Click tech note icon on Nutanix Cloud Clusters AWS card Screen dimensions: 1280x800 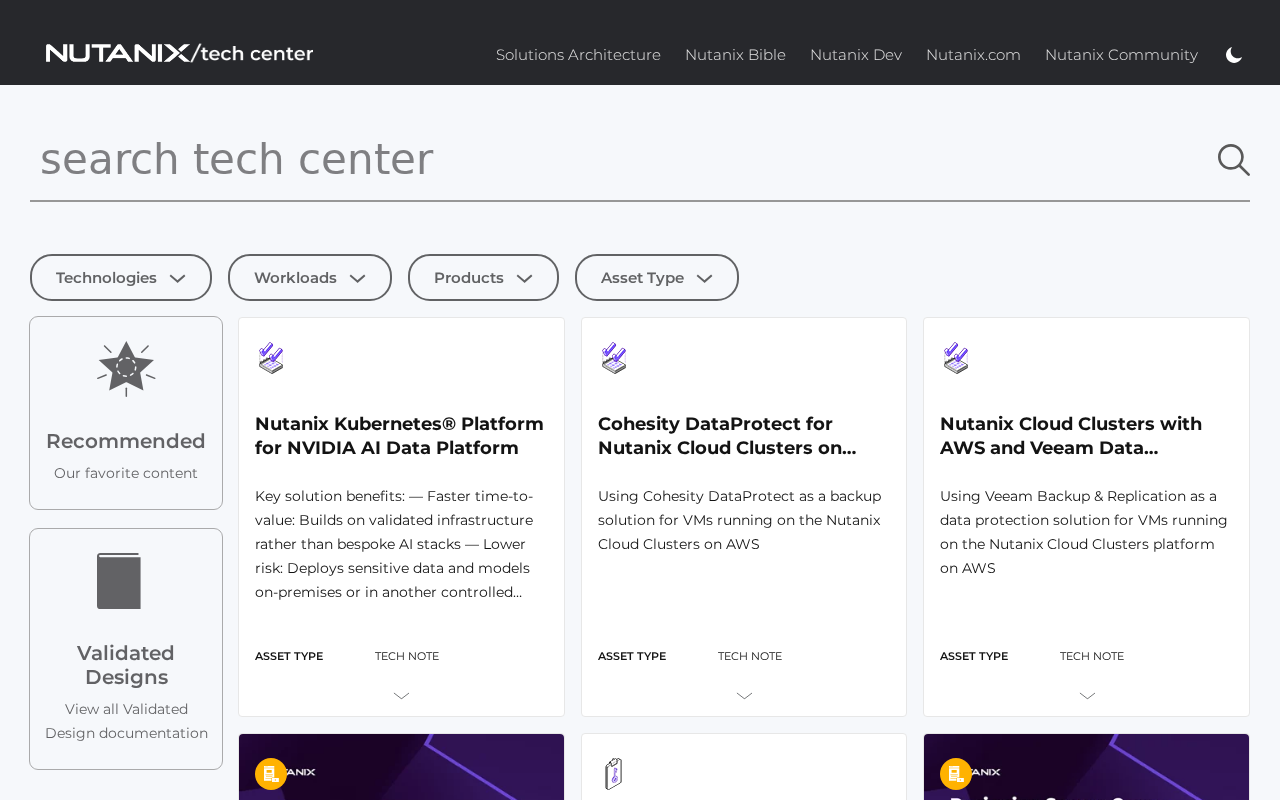(954, 359)
